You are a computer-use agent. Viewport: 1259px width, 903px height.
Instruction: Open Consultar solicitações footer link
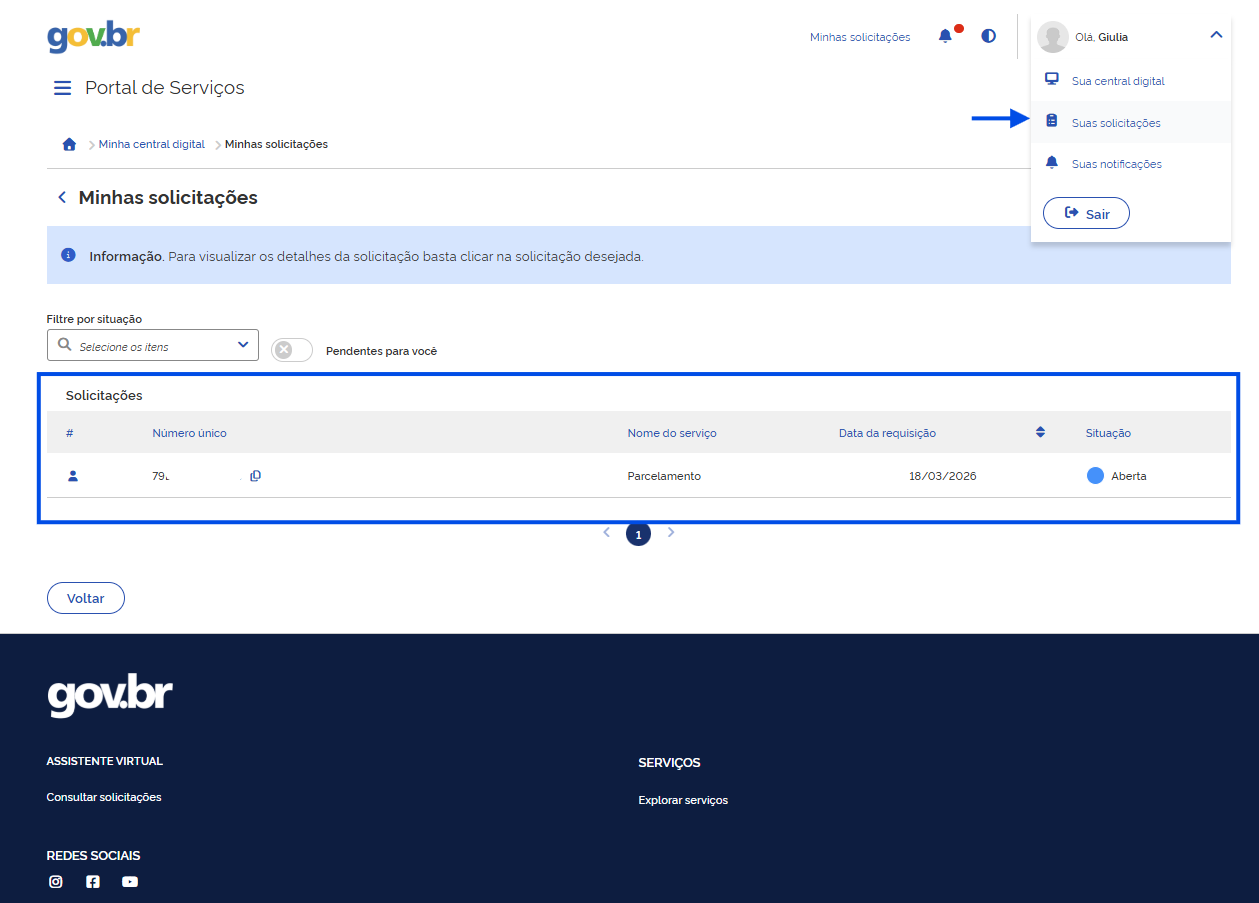click(104, 797)
